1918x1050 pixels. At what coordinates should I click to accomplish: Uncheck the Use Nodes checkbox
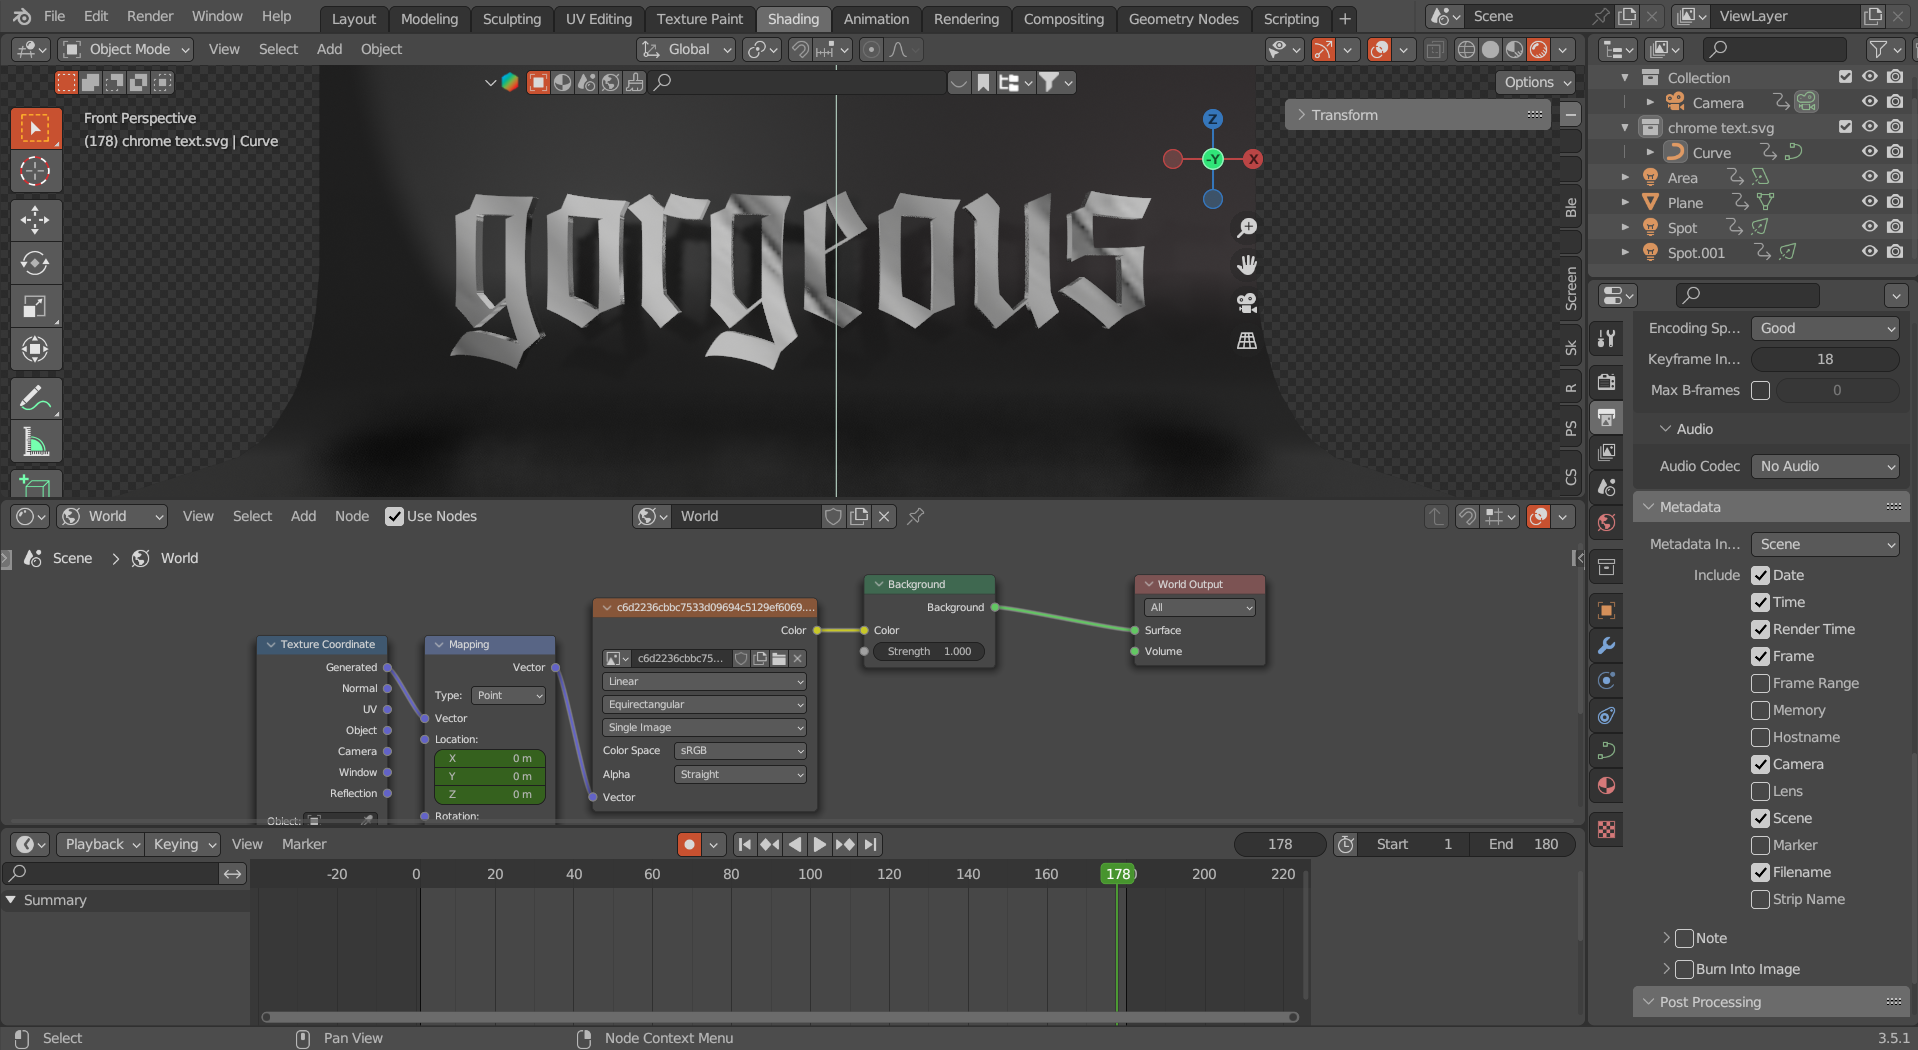coord(395,516)
